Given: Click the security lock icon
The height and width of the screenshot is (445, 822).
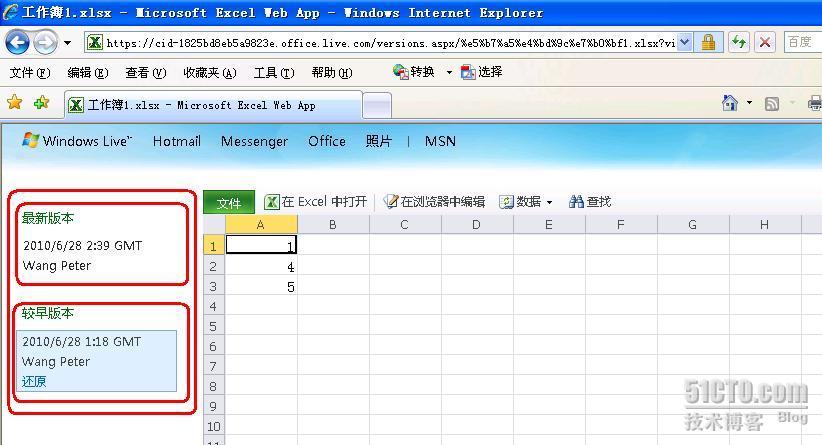Looking at the screenshot, I should 708,42.
